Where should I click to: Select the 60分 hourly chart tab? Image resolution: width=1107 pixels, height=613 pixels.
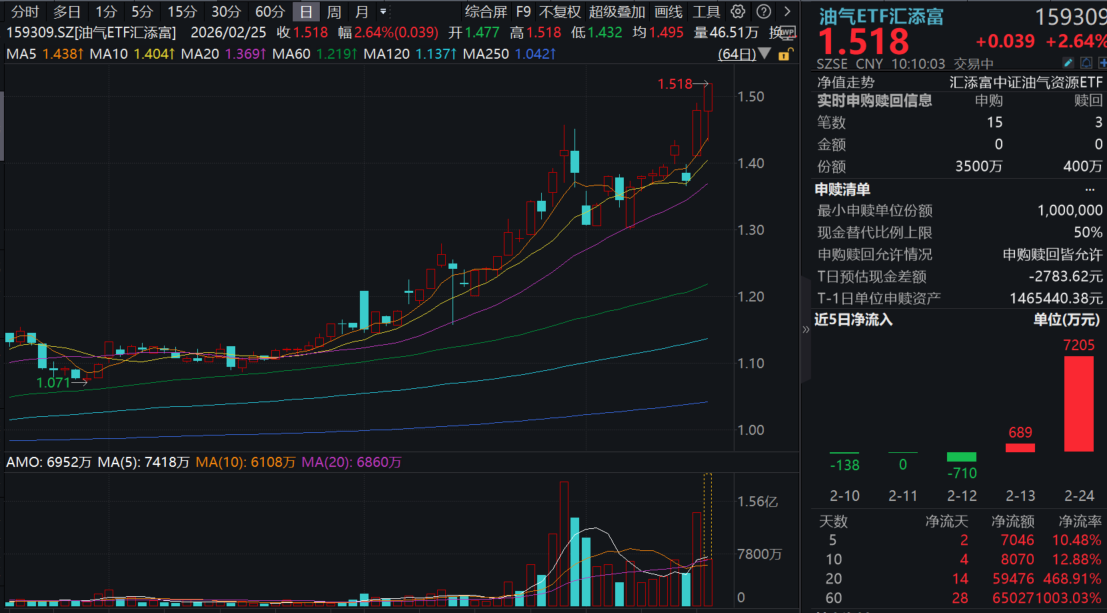pyautogui.click(x=270, y=11)
